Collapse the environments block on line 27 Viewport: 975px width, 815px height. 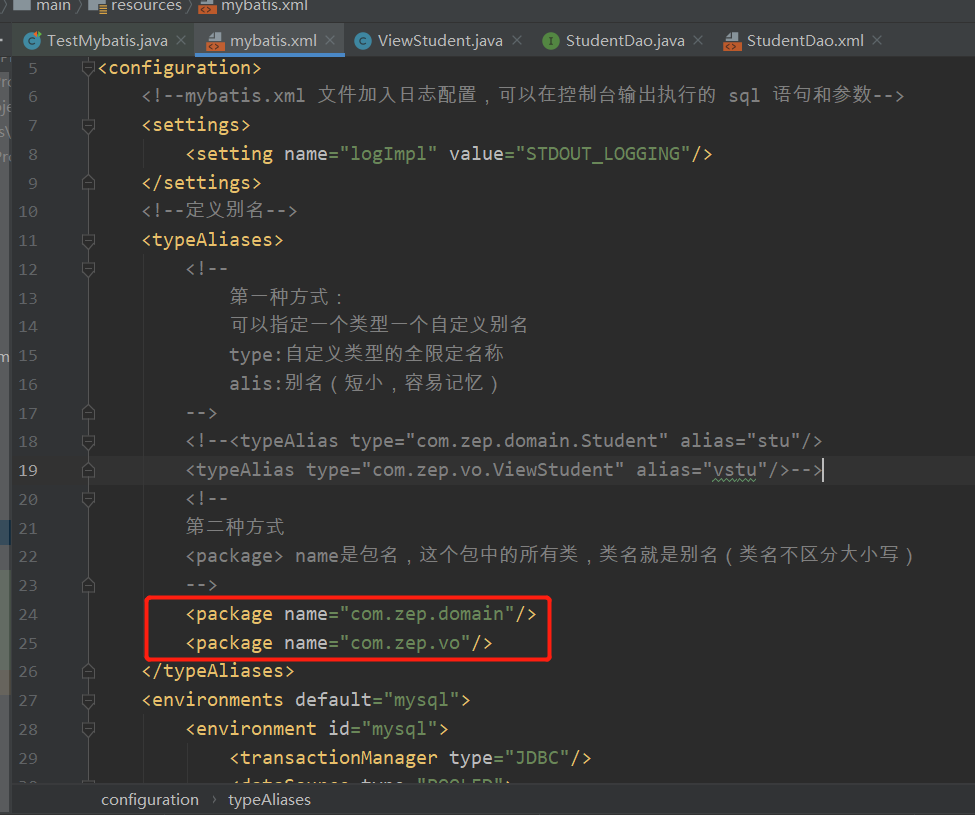tap(88, 701)
